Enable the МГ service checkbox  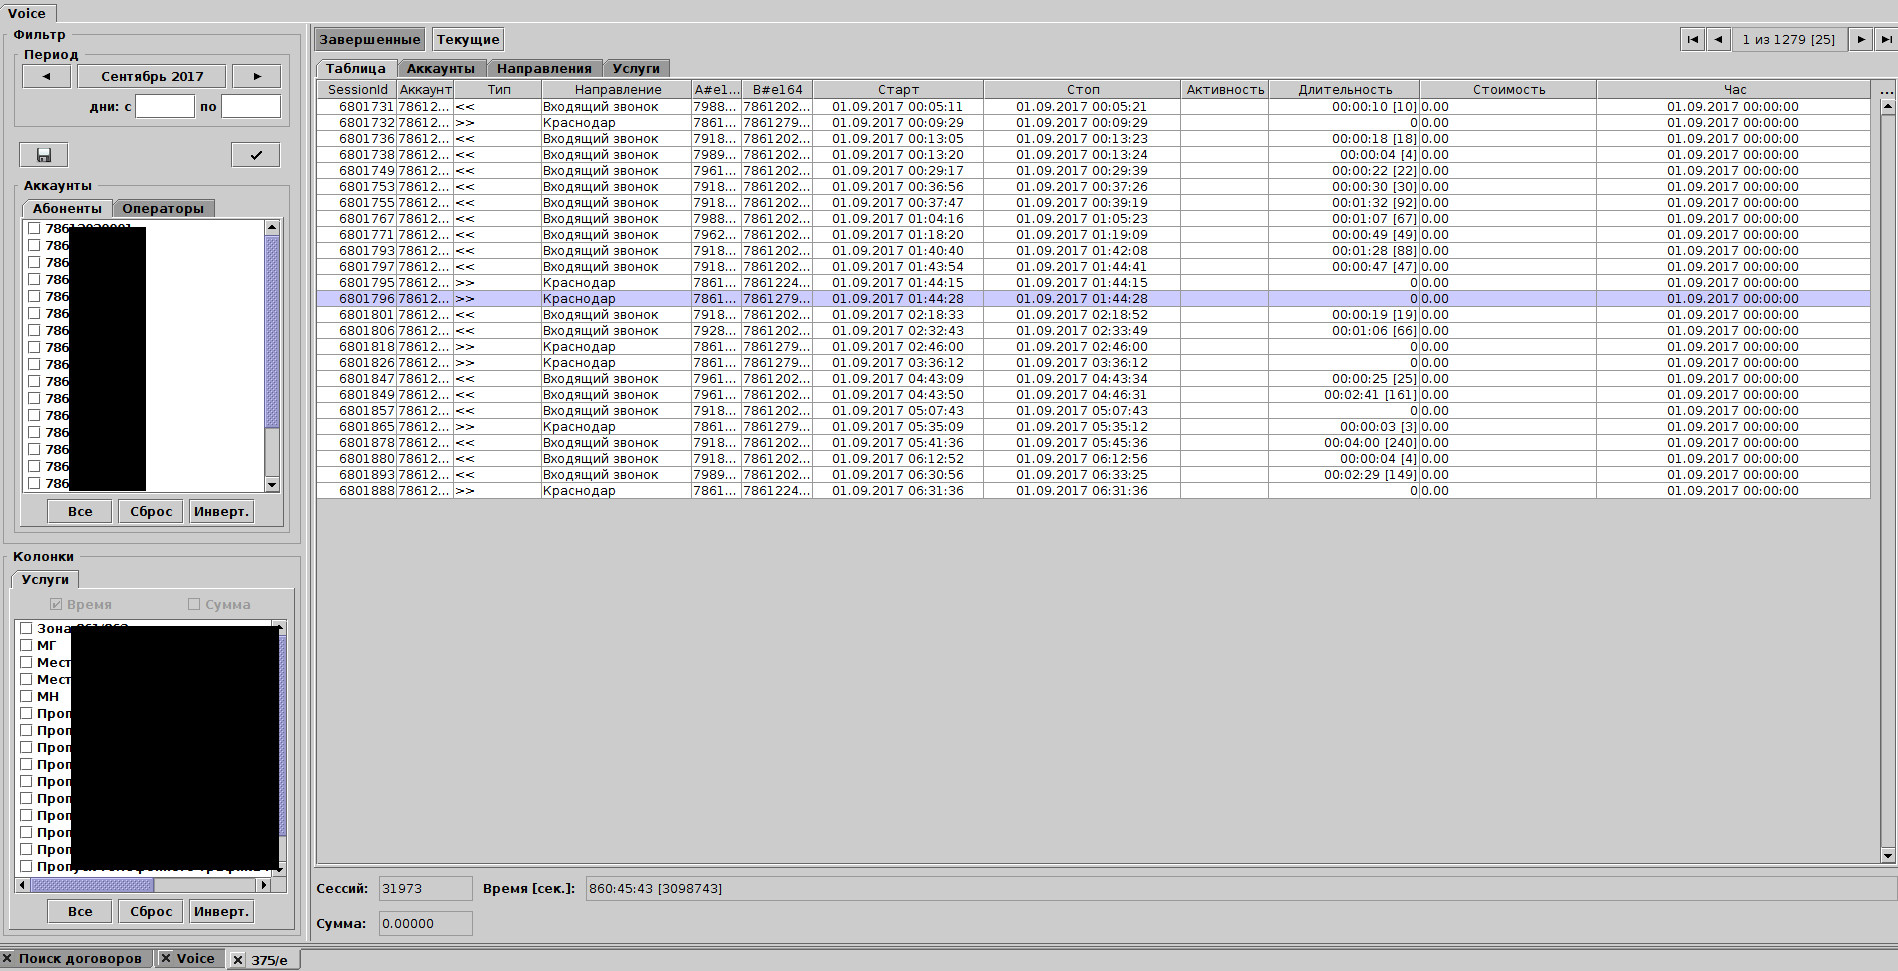27,645
